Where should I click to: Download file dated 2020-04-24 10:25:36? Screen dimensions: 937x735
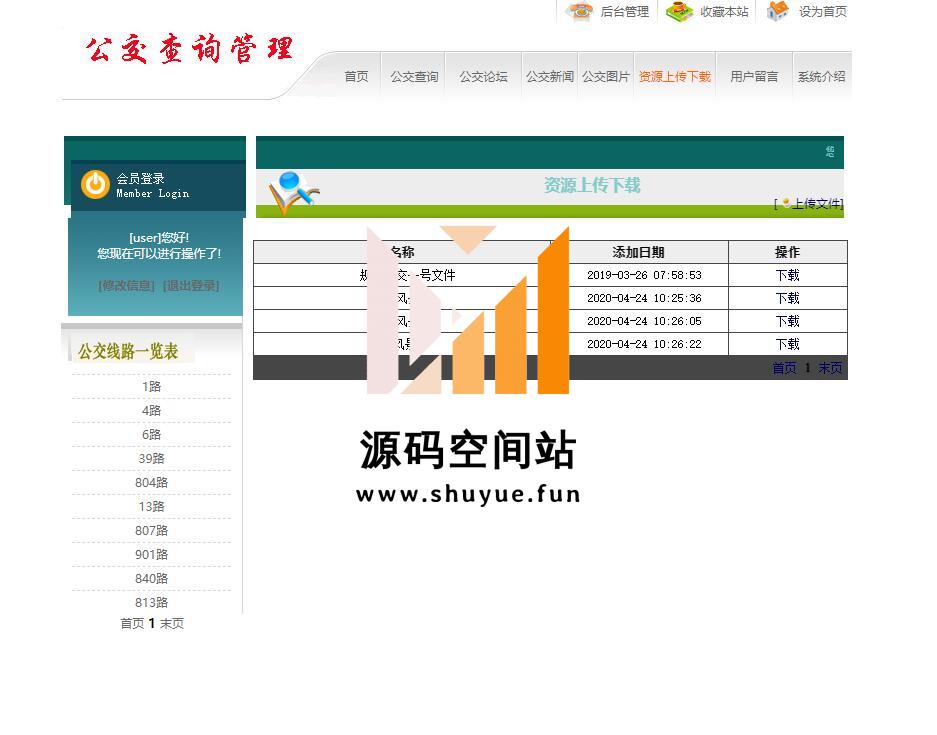click(788, 298)
